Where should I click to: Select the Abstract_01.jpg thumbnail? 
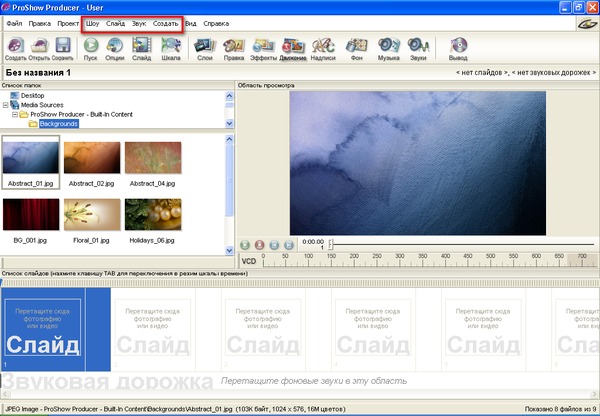[x=31, y=162]
